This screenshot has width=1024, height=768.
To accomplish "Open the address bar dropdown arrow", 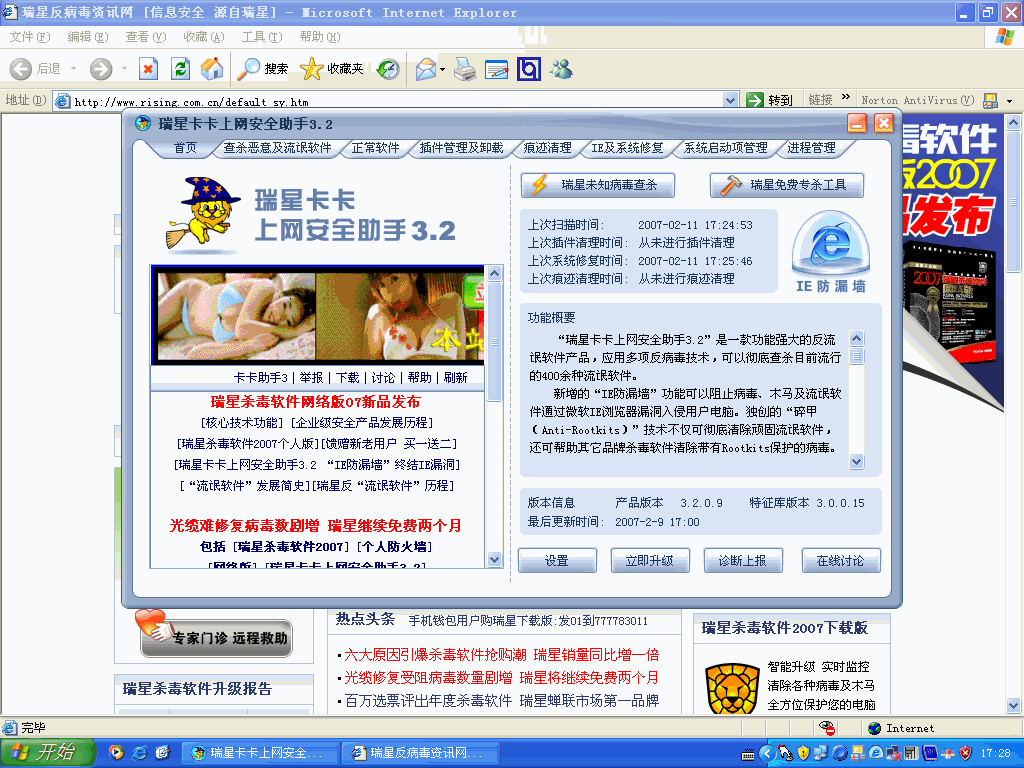I will point(731,100).
